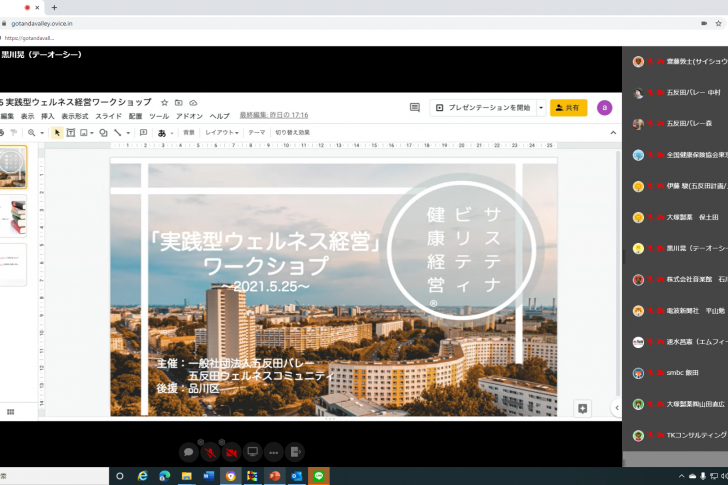Select the first slide thumbnail in filmstrip
This screenshot has height=485, width=728.
click(x=13, y=168)
